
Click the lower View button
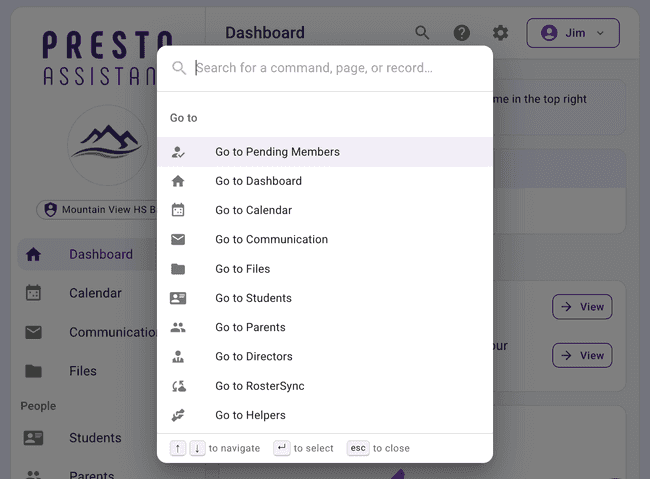coord(582,355)
